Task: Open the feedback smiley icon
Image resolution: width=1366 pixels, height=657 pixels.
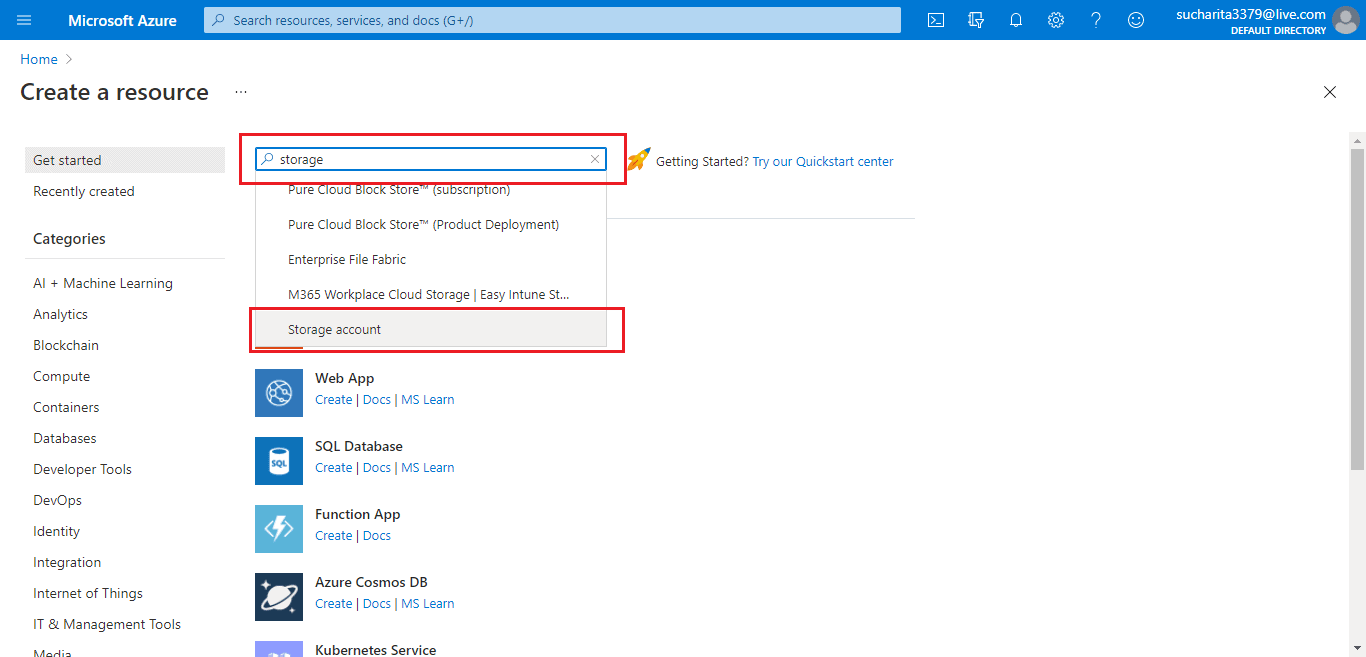Action: (1136, 20)
